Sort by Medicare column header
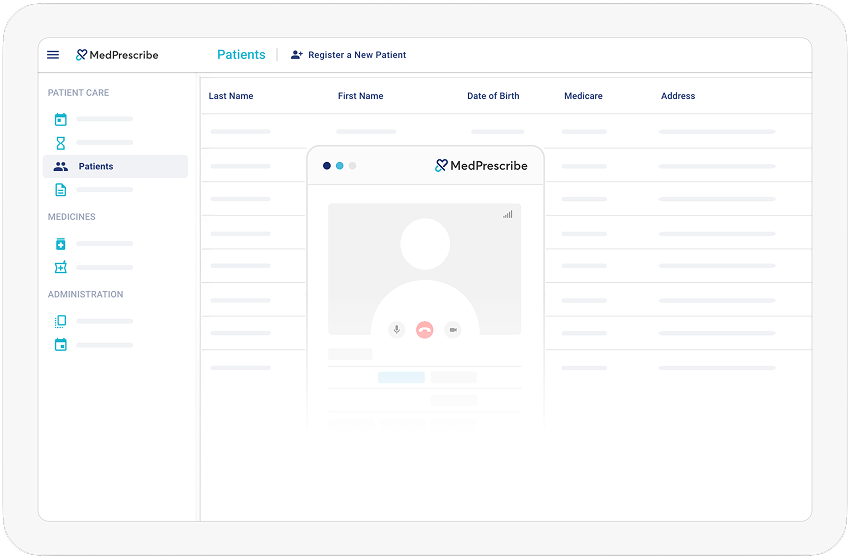Screen dimensions: 850x559 point(583,96)
